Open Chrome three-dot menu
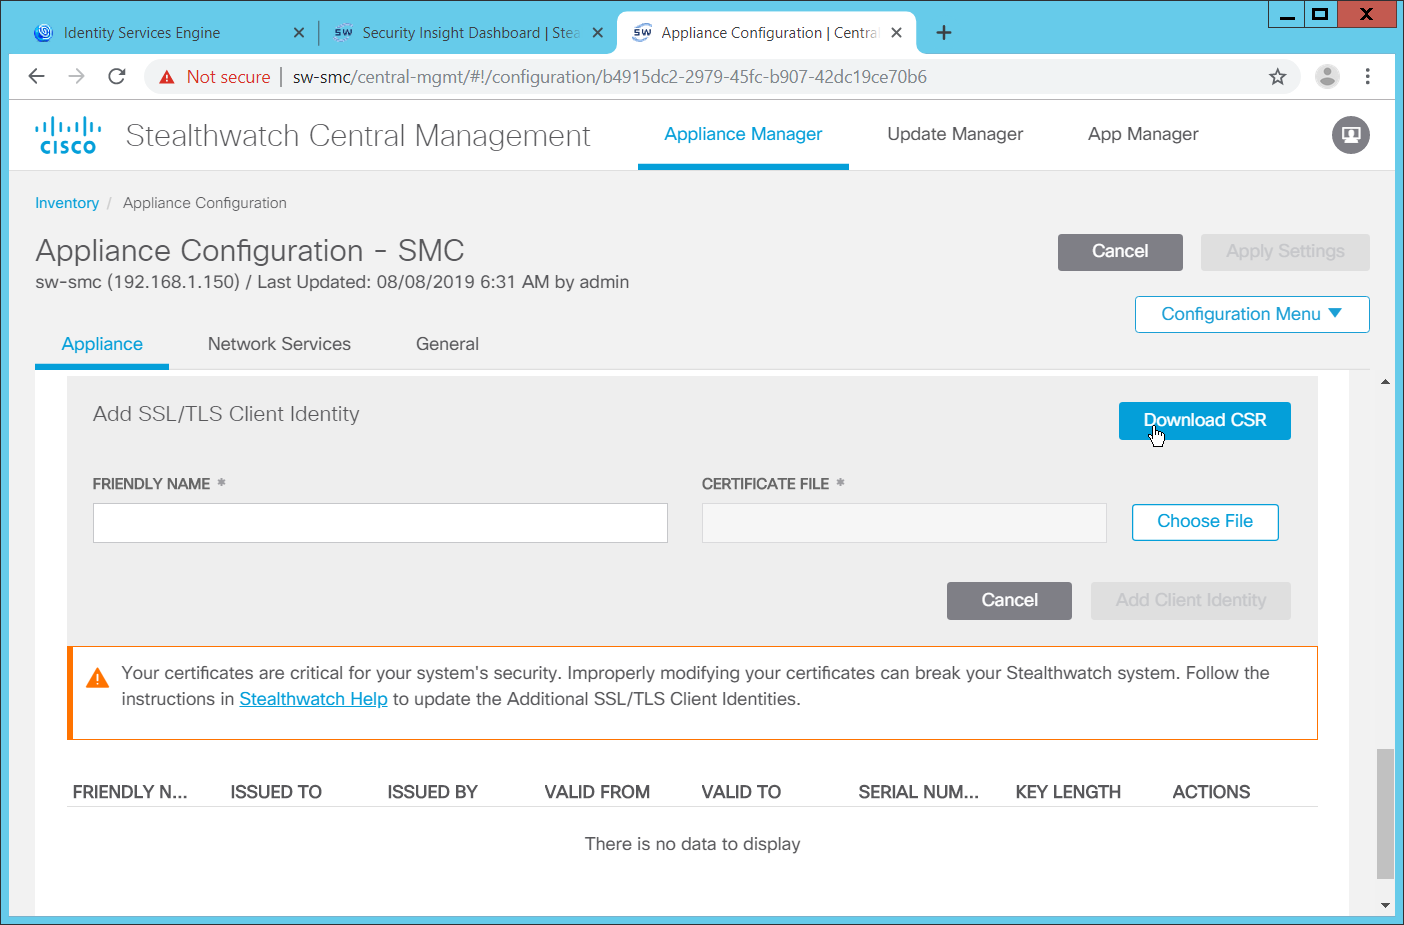1404x925 pixels. click(1367, 77)
